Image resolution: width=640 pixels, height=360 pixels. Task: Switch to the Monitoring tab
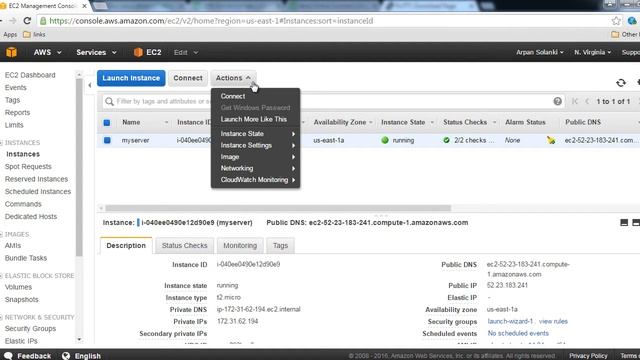240,246
